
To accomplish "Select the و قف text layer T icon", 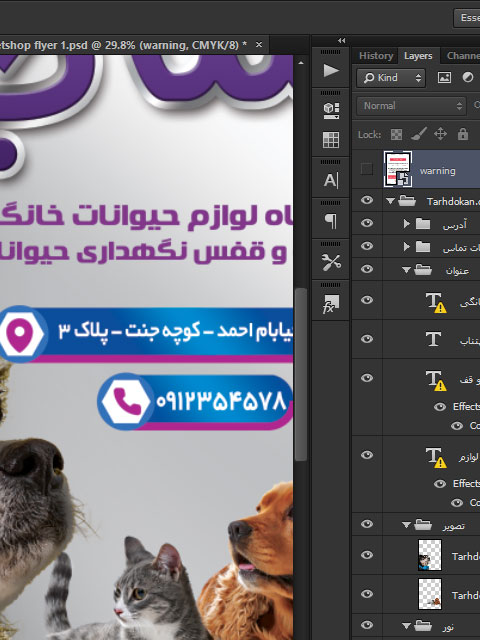I will [x=436, y=380].
